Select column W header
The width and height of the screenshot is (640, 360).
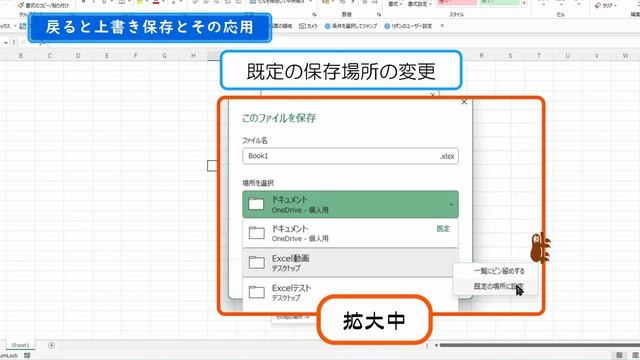tap(625, 56)
